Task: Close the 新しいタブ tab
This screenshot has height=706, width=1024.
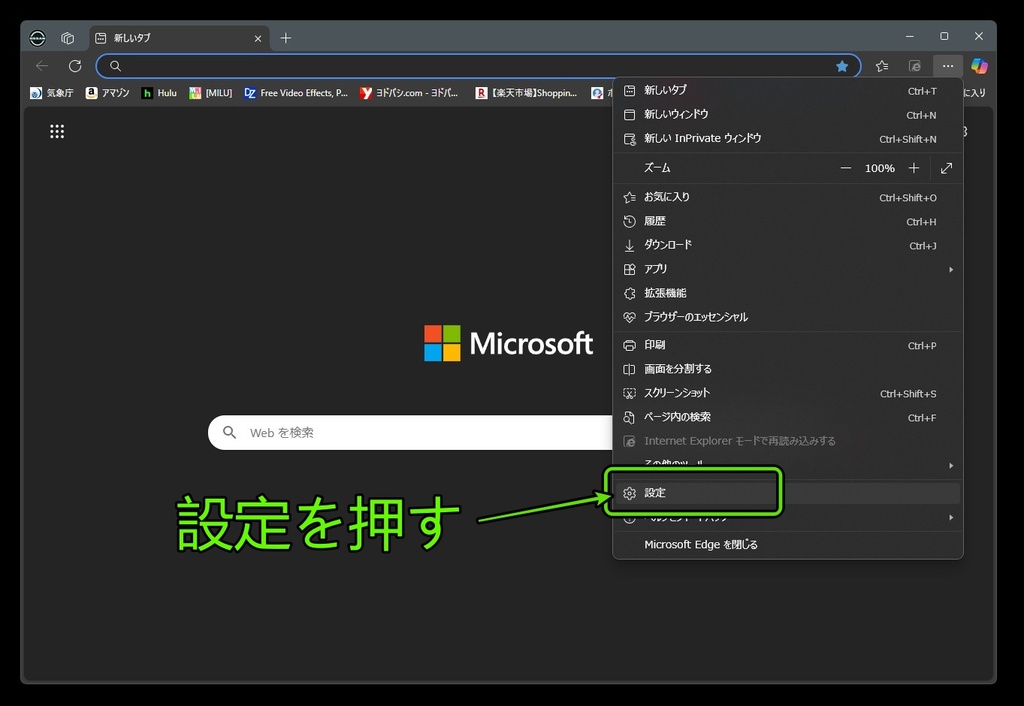Action: click(257, 39)
